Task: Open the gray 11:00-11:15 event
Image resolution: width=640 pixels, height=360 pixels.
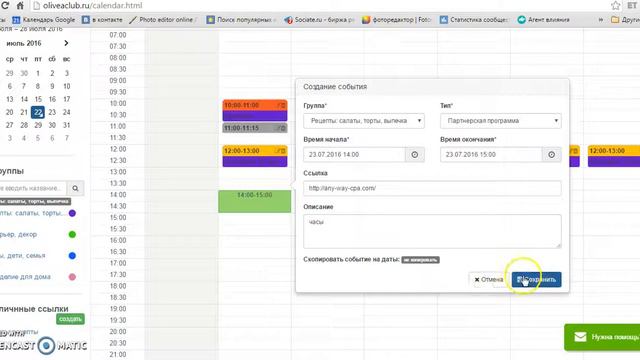Action: click(x=255, y=128)
